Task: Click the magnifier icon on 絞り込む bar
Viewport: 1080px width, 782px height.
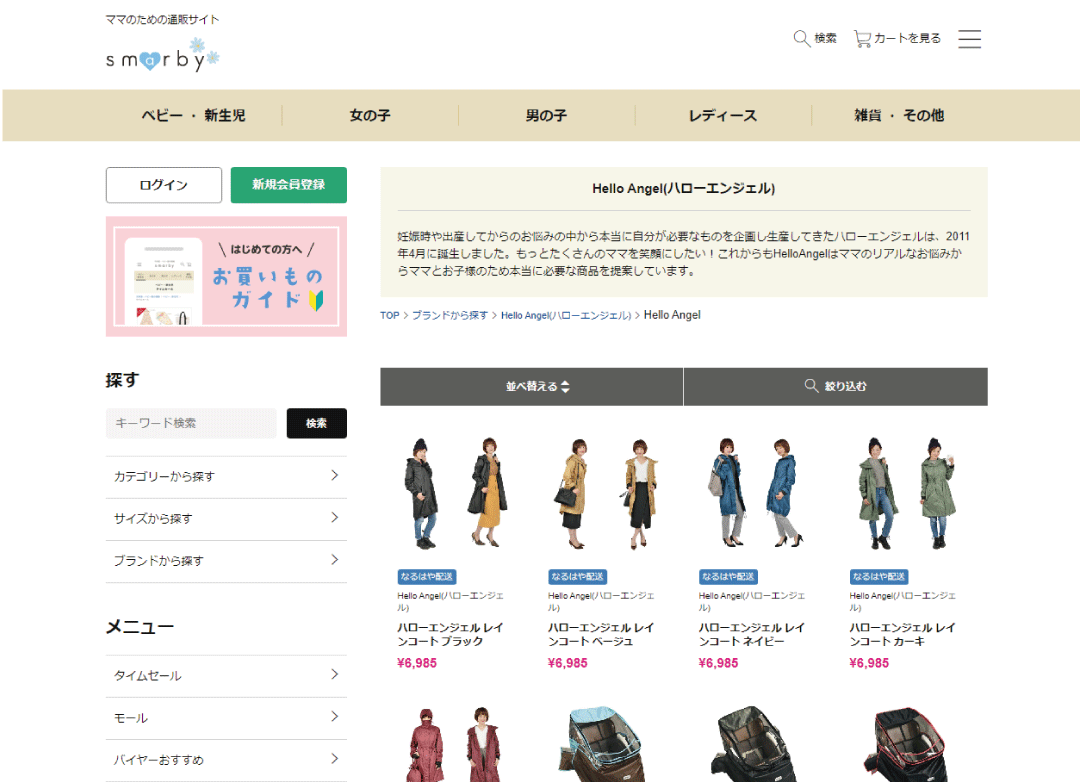Action: (x=811, y=386)
